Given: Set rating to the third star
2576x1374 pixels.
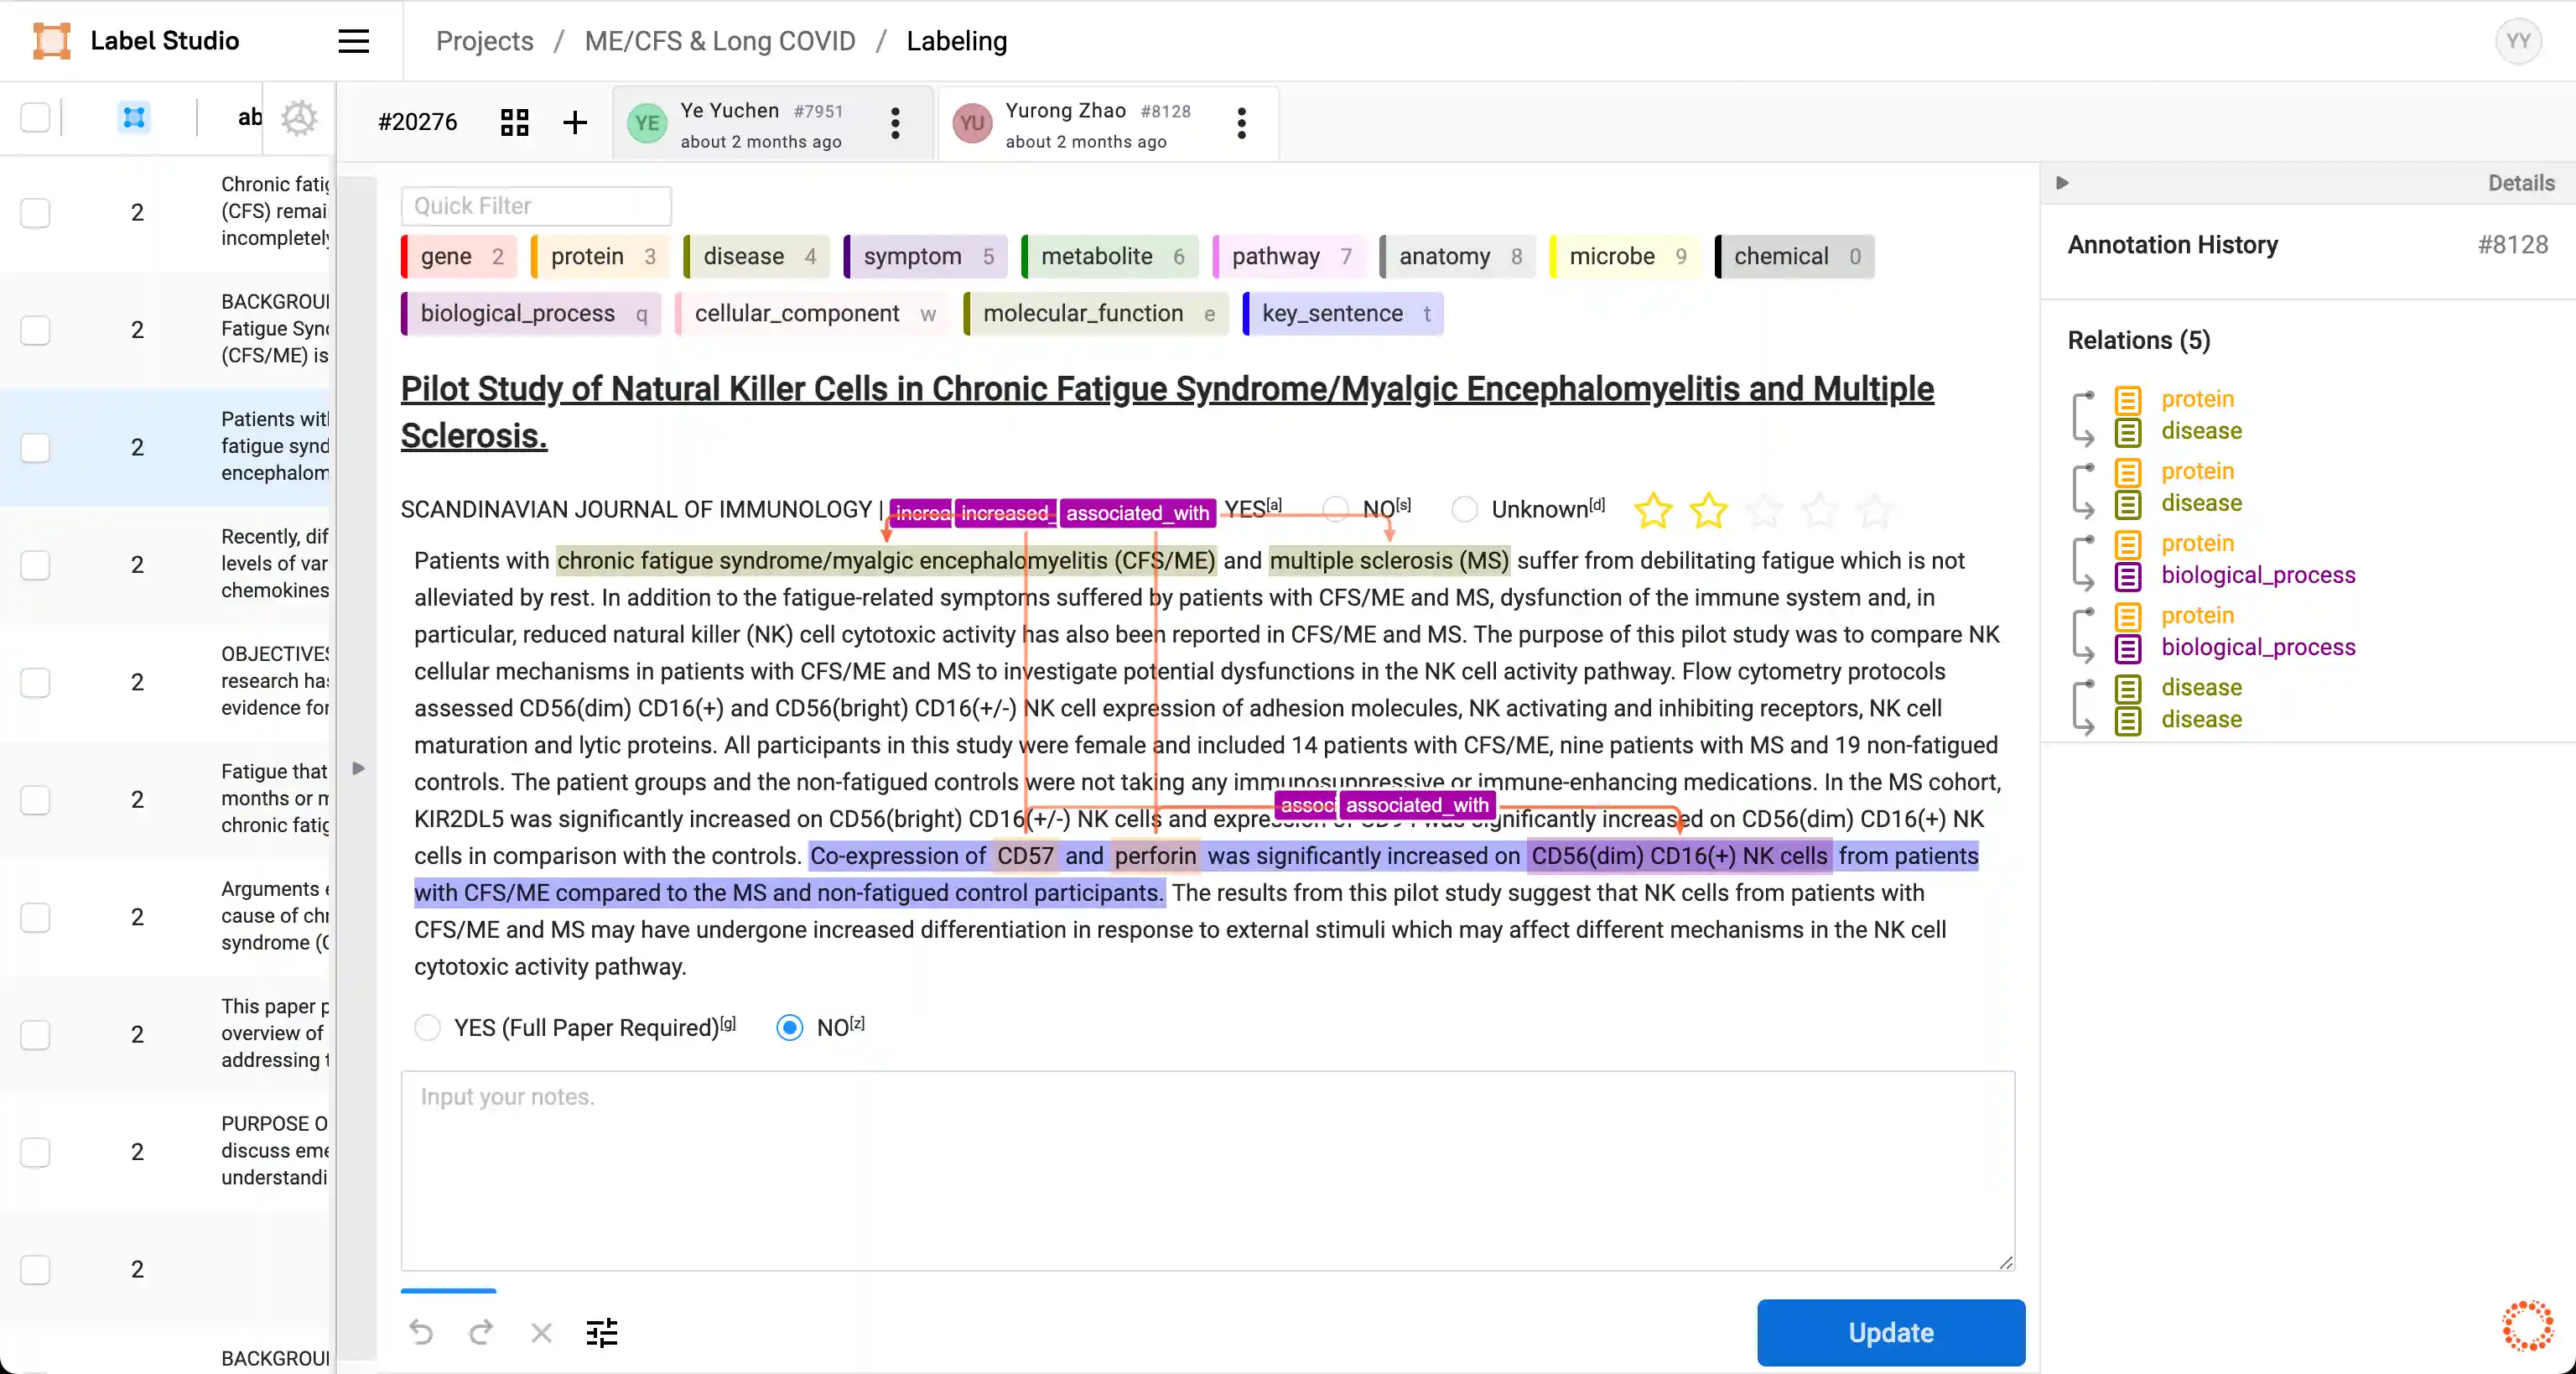Looking at the screenshot, I should (1764, 510).
